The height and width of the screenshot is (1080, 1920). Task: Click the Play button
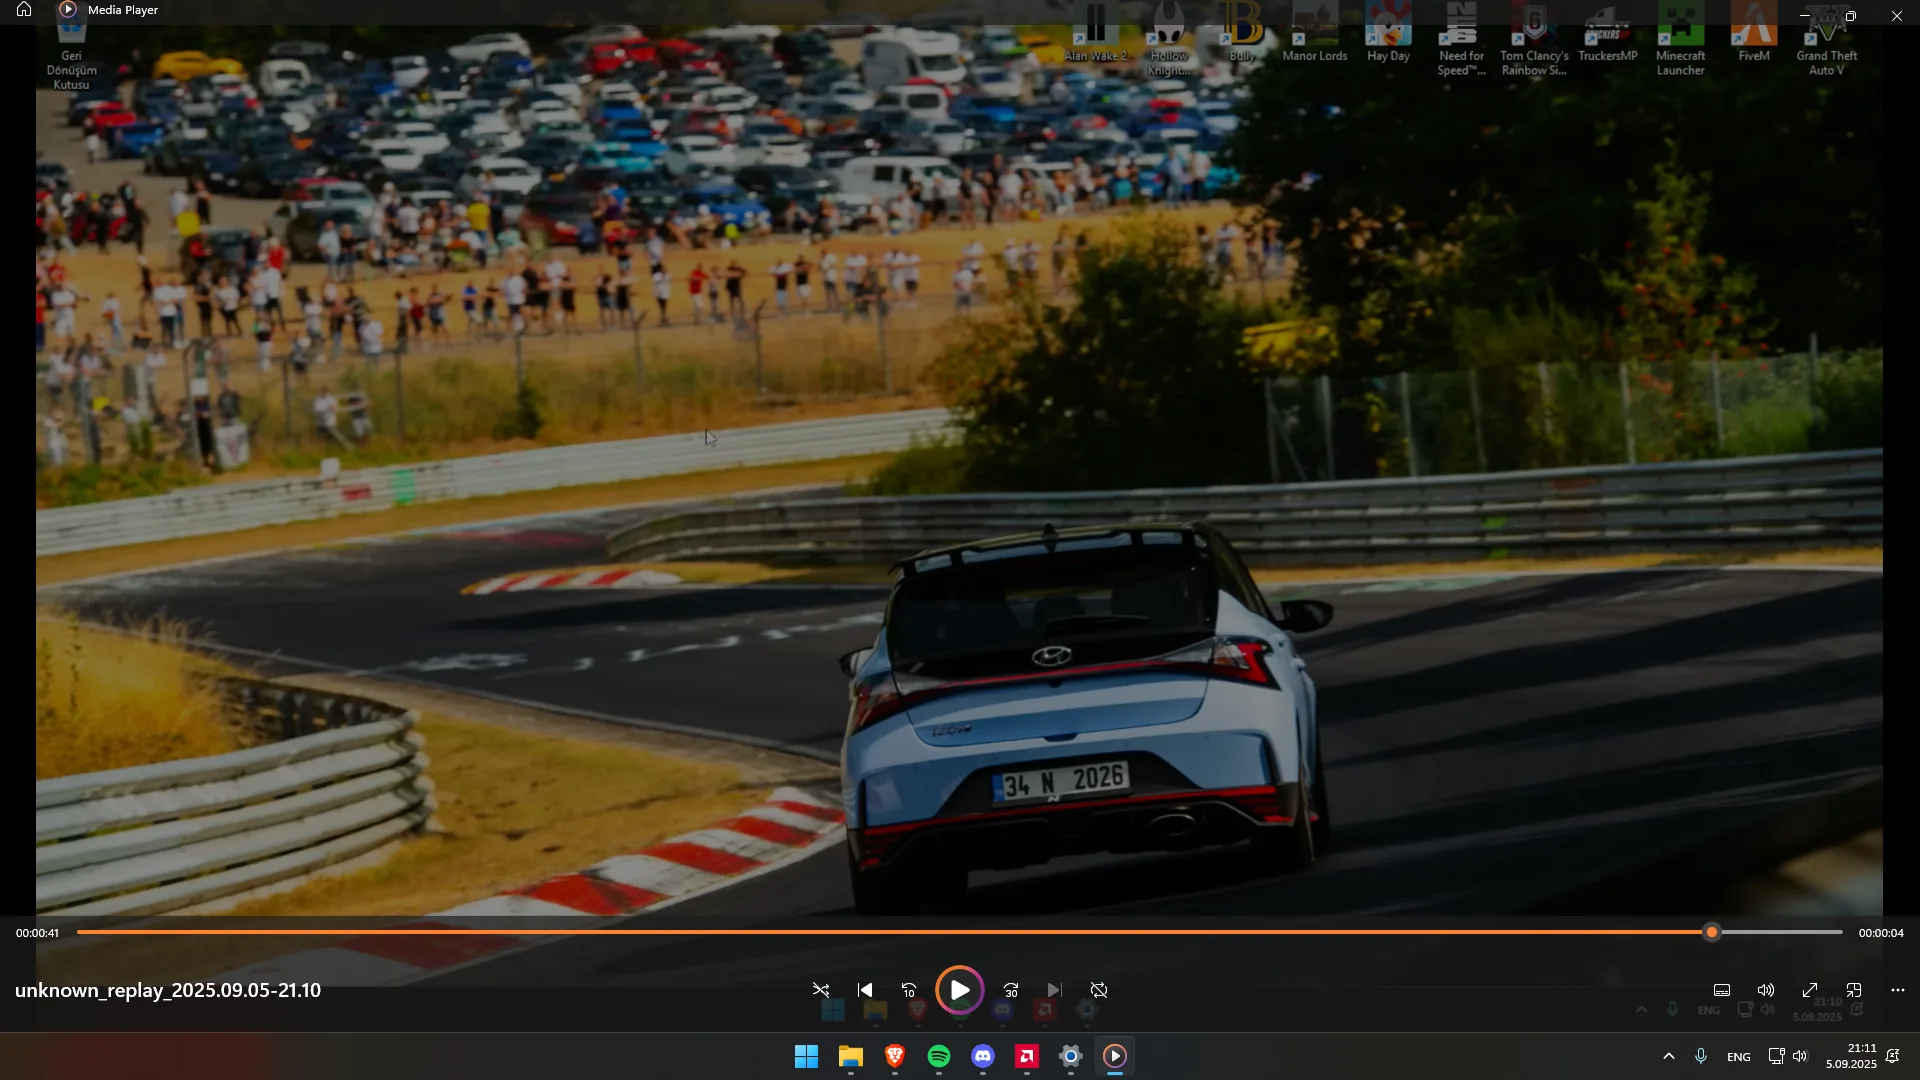coord(959,991)
